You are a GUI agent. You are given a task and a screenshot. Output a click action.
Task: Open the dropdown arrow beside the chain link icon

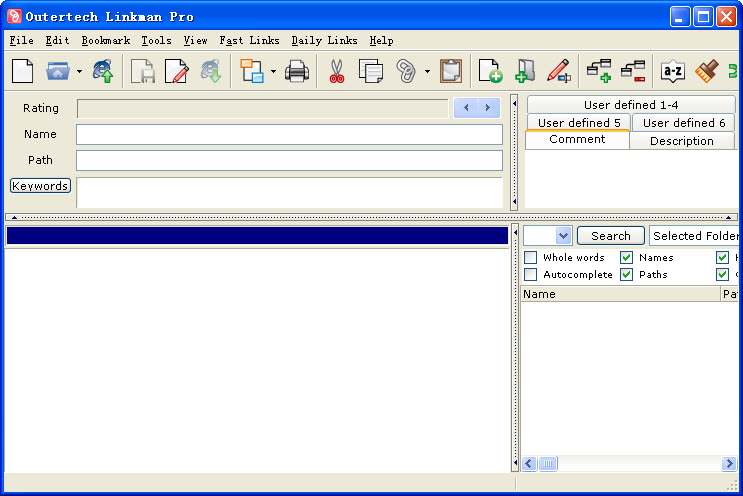[x=427, y=72]
